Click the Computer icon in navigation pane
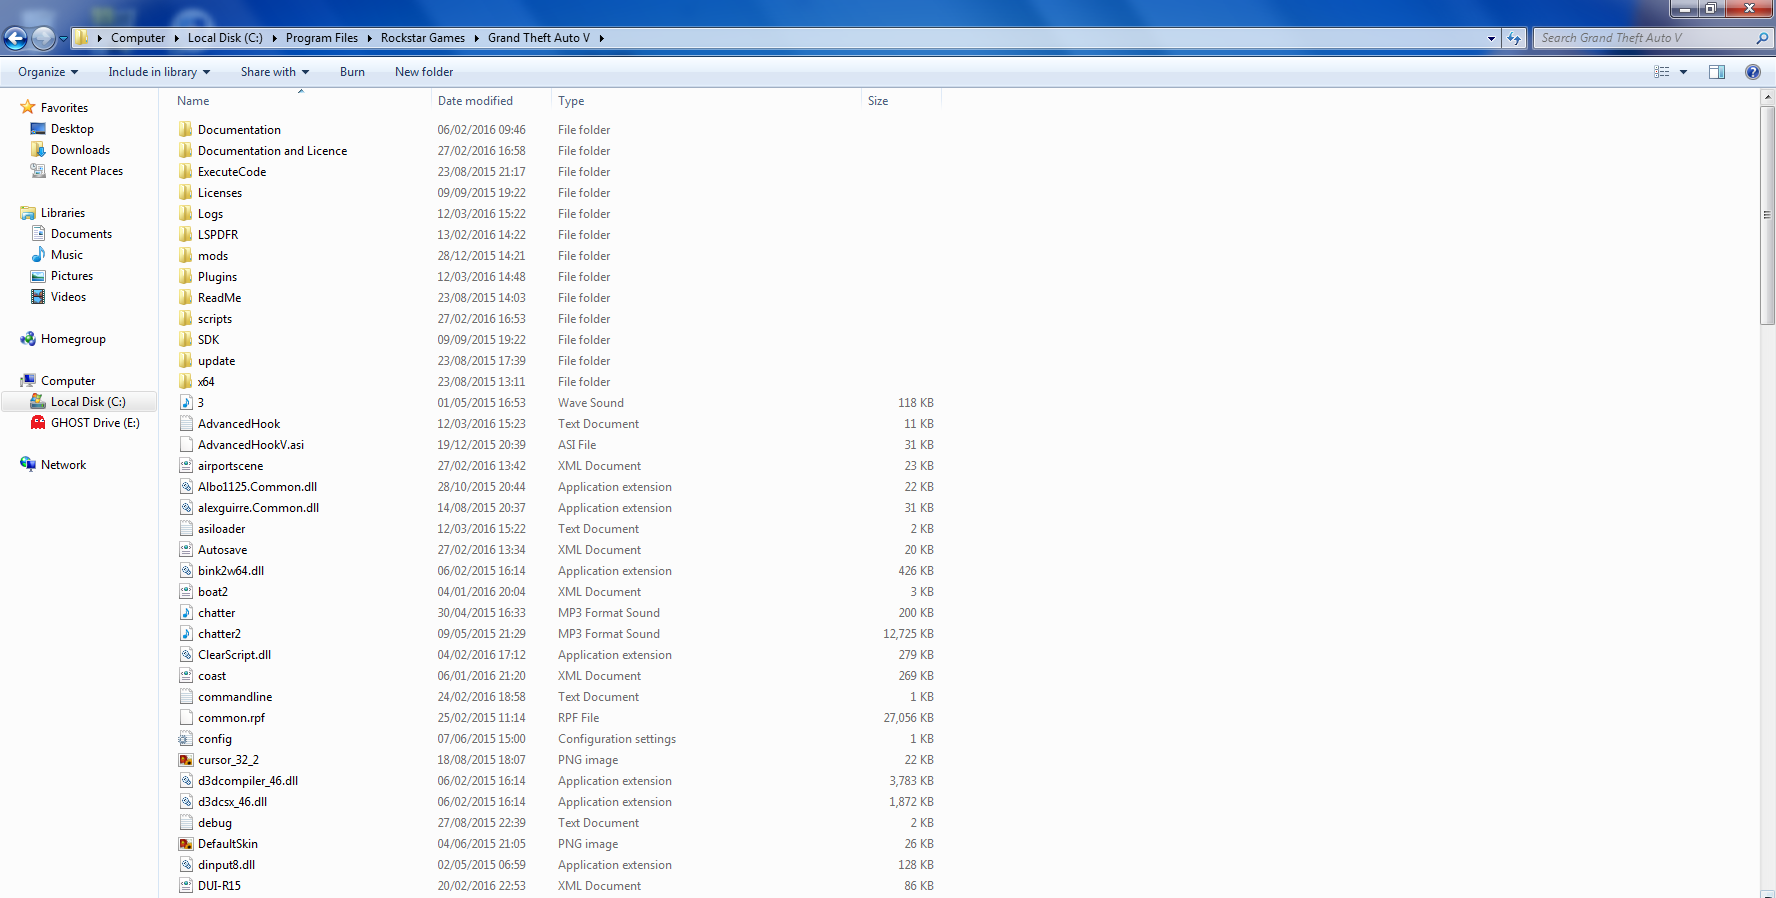 click(x=28, y=380)
